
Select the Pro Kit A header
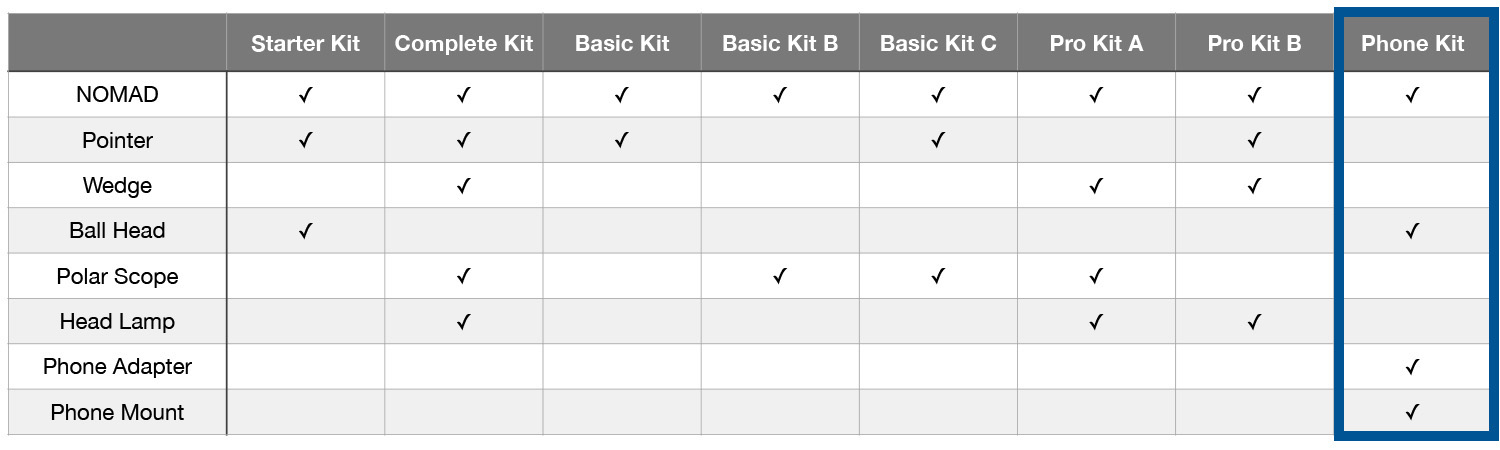pos(1096,43)
